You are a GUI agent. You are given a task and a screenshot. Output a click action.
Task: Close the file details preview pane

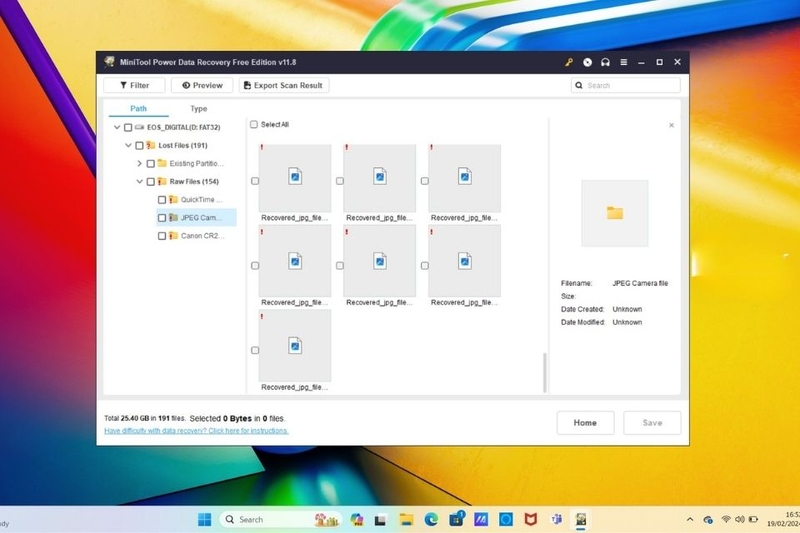tap(671, 125)
